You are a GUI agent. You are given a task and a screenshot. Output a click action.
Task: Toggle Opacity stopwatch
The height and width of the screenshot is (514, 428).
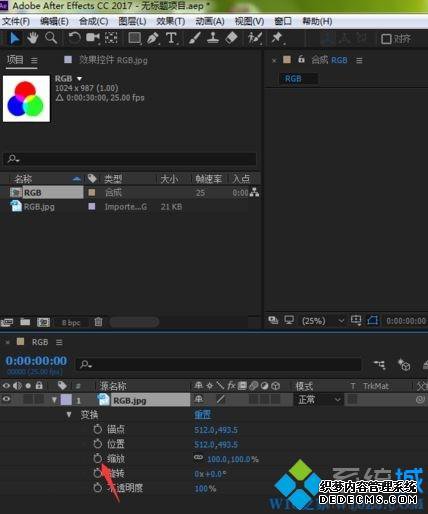pos(97,488)
